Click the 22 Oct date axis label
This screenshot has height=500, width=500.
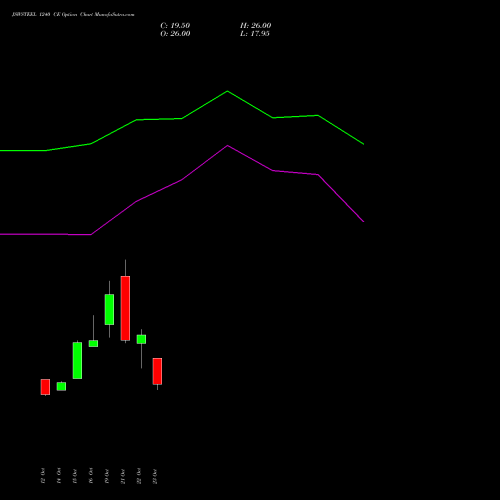(139, 476)
